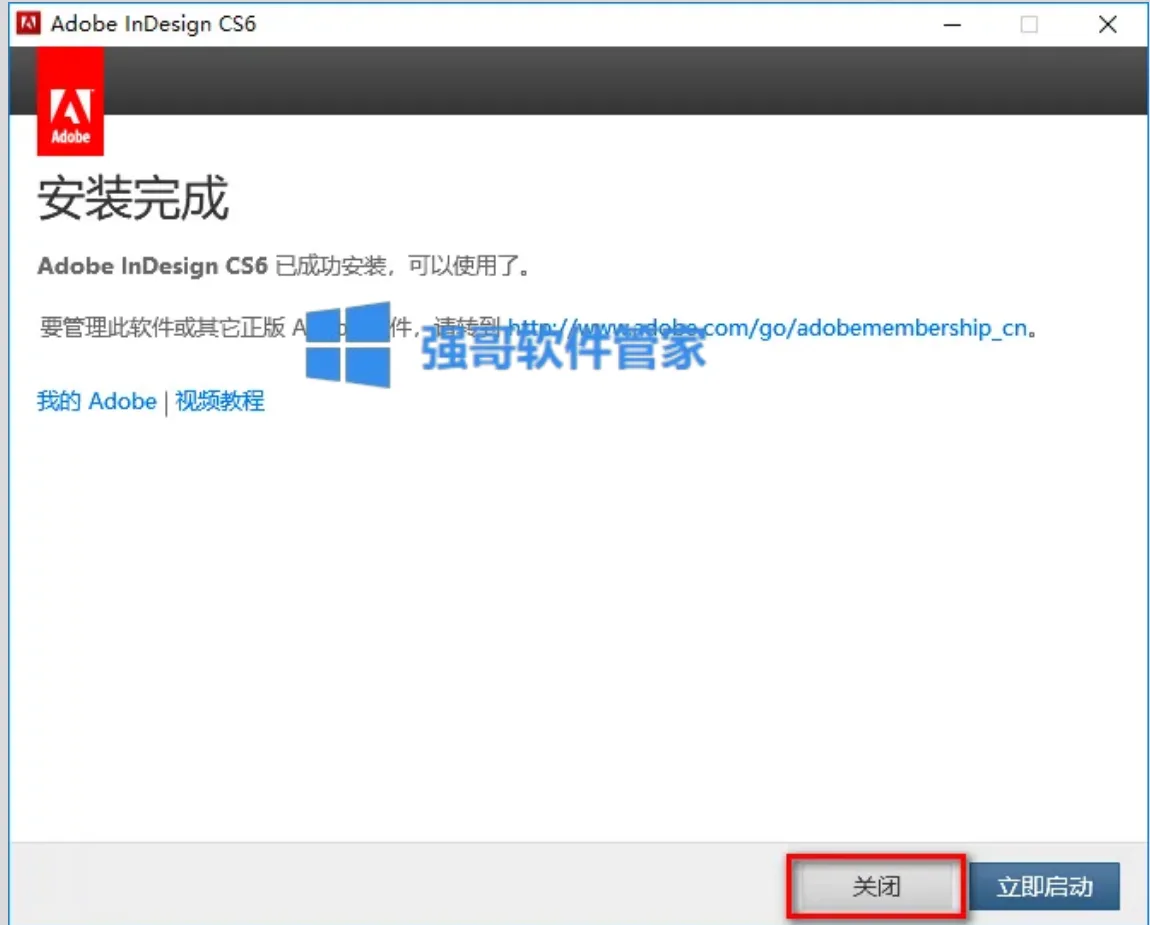The image size is (1150, 925).
Task: Click the red Adobe logo badge
Action: 70,101
